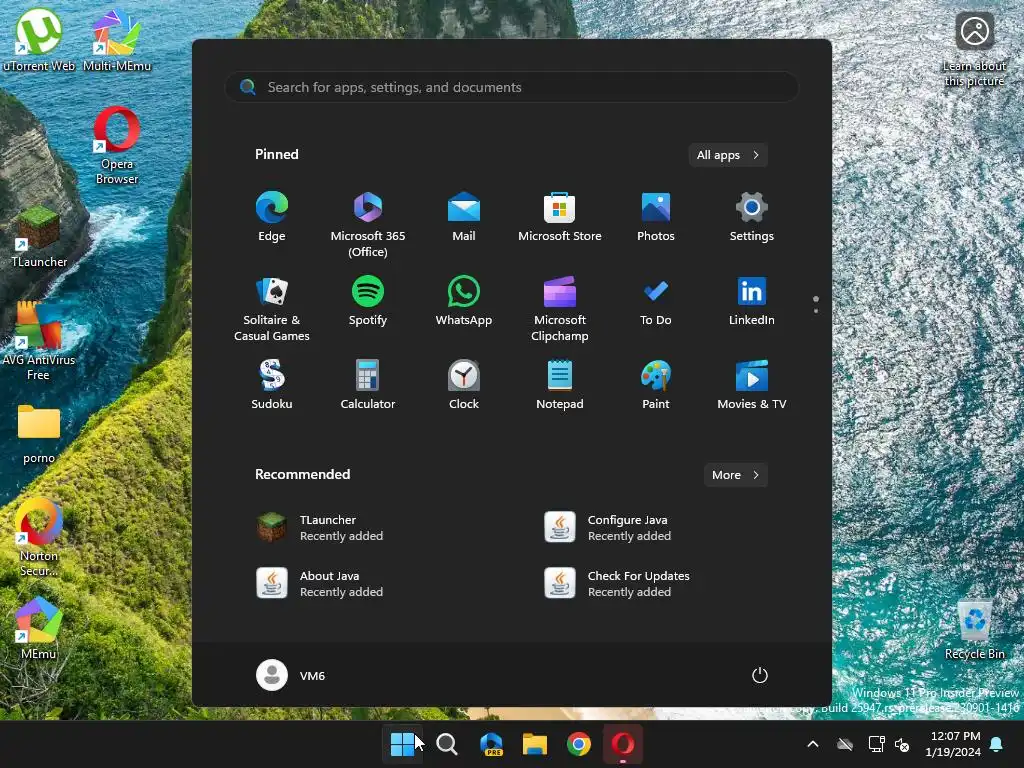Open the Clock app
This screenshot has width=1024, height=768.
464,385
